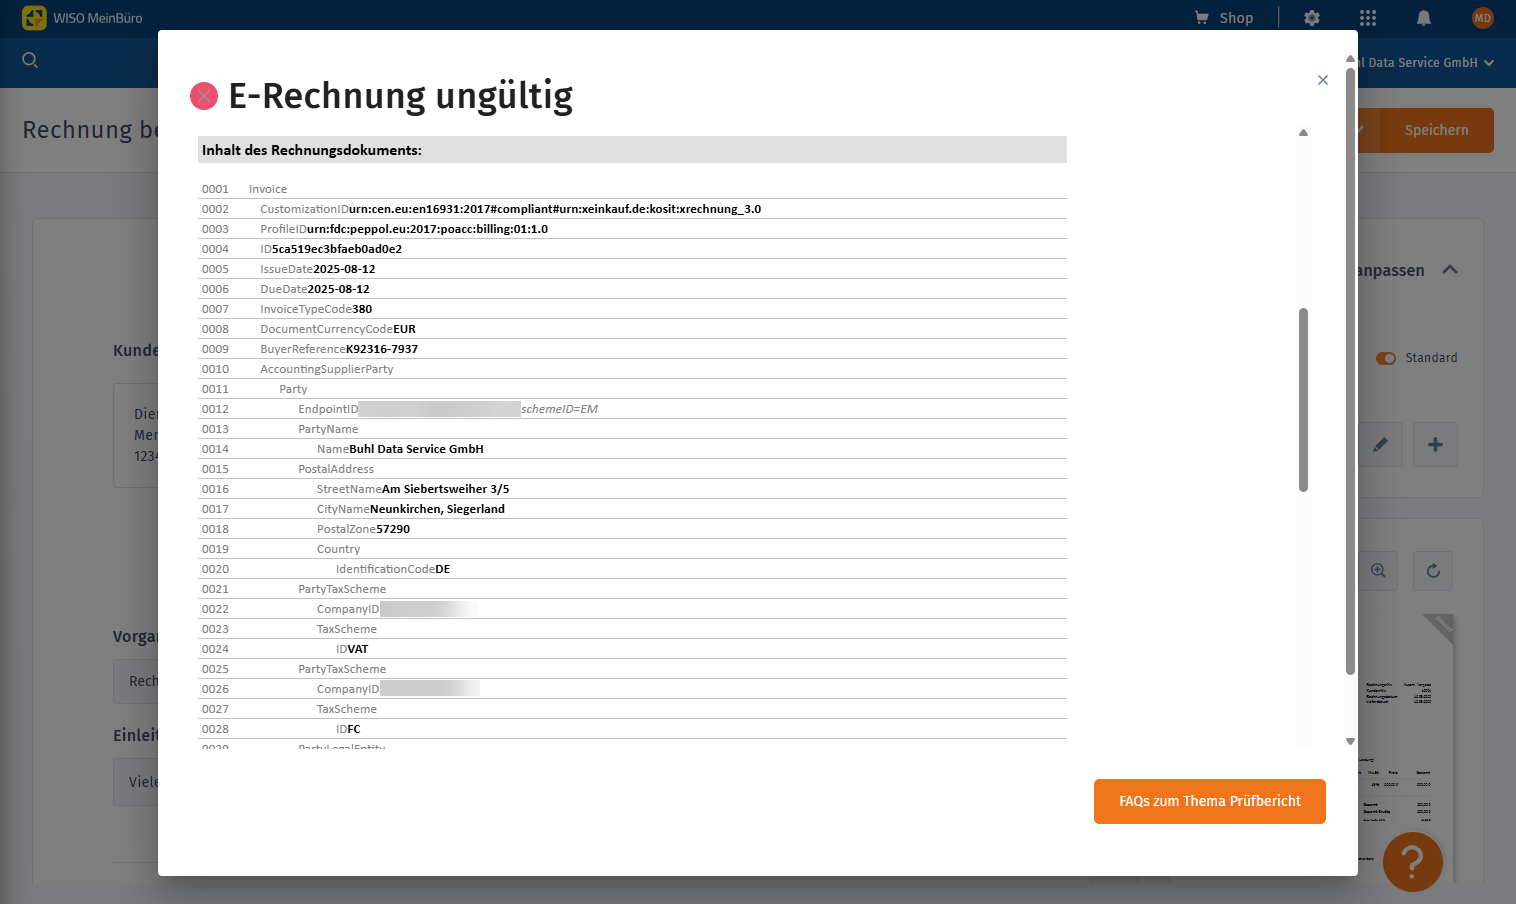Click IssueDate 2025-08-12 row

[632, 269]
